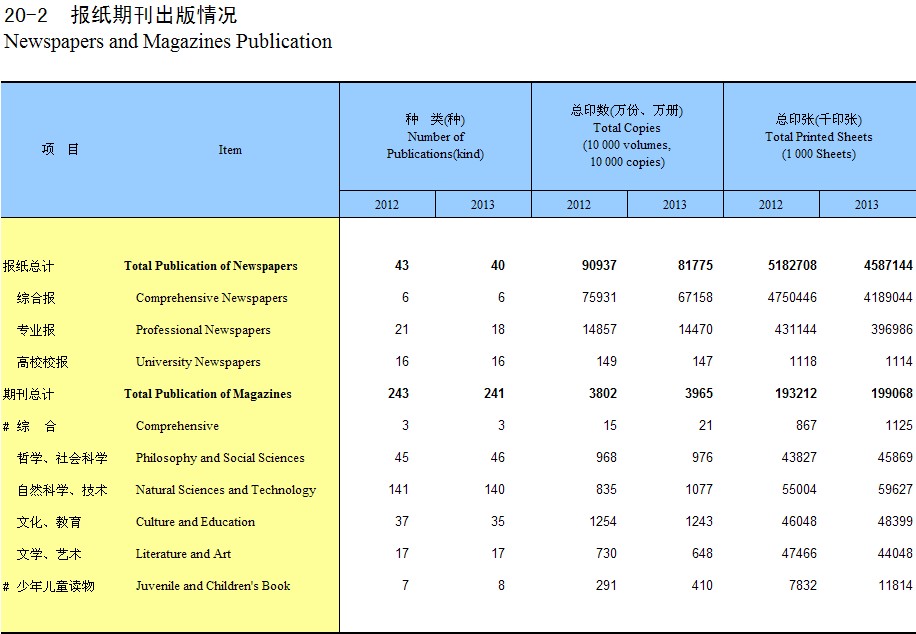This screenshot has width=916, height=634.
Task: Click the 'Philosophy and Social Sciences' label
Action: (x=220, y=458)
